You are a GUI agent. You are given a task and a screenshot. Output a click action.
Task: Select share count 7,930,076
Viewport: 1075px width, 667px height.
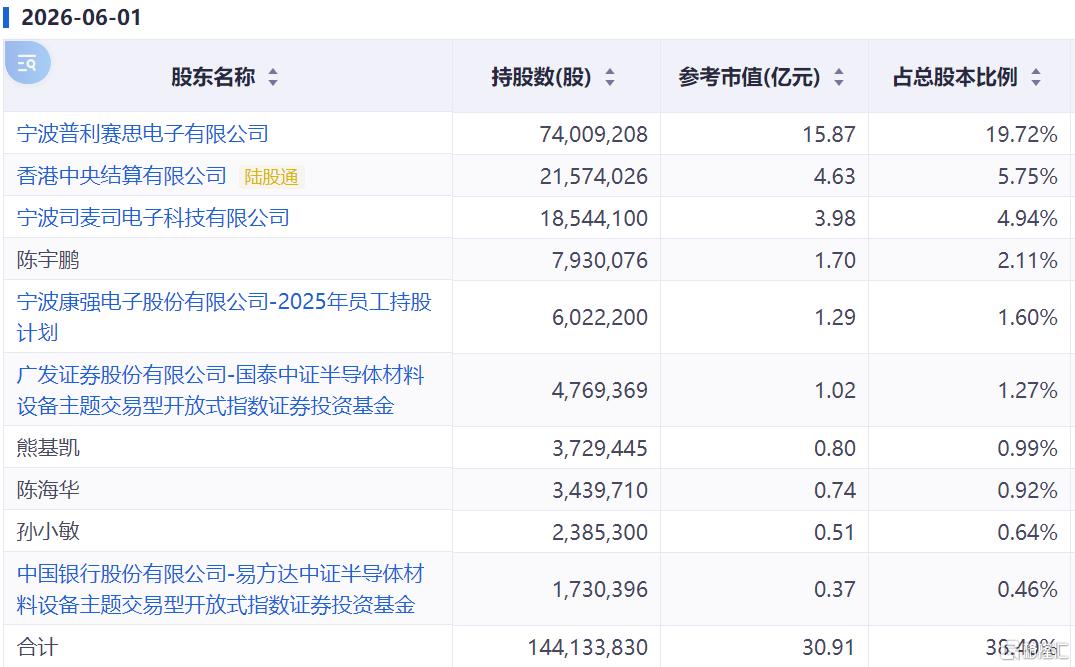click(600, 260)
